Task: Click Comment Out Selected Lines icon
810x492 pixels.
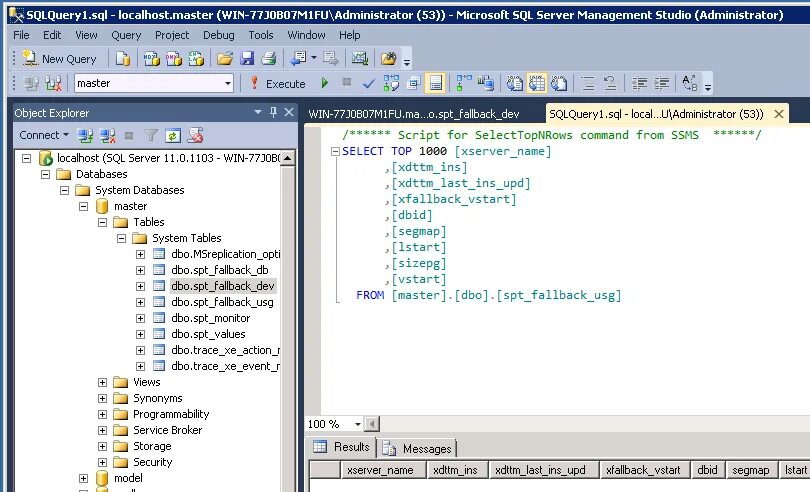Action: coord(587,83)
